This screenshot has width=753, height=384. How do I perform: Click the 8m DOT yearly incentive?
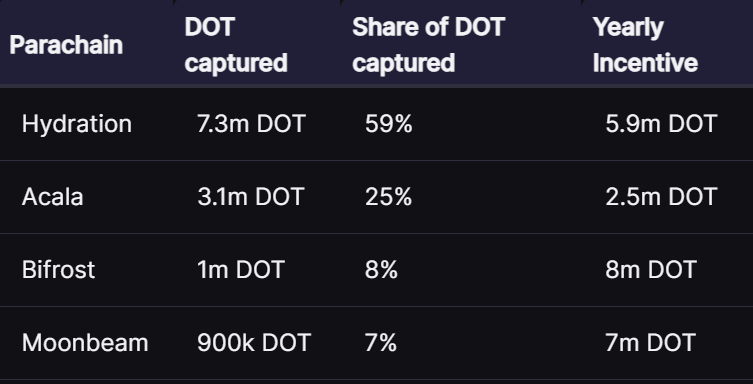651,270
